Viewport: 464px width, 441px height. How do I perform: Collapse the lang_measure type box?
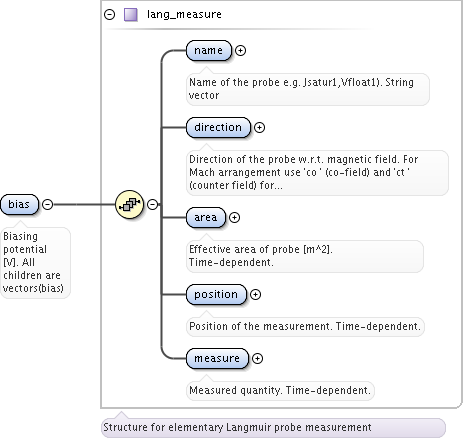(109, 15)
